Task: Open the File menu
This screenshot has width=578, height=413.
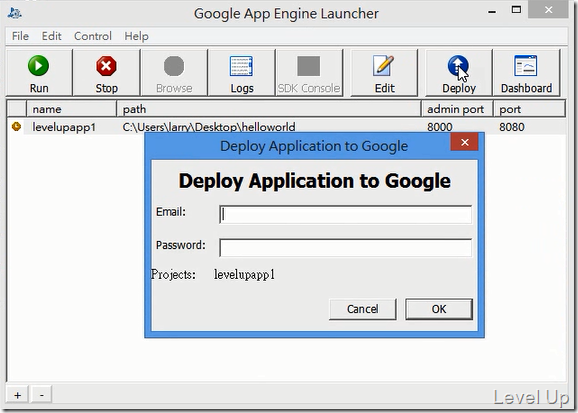Action: click(20, 36)
